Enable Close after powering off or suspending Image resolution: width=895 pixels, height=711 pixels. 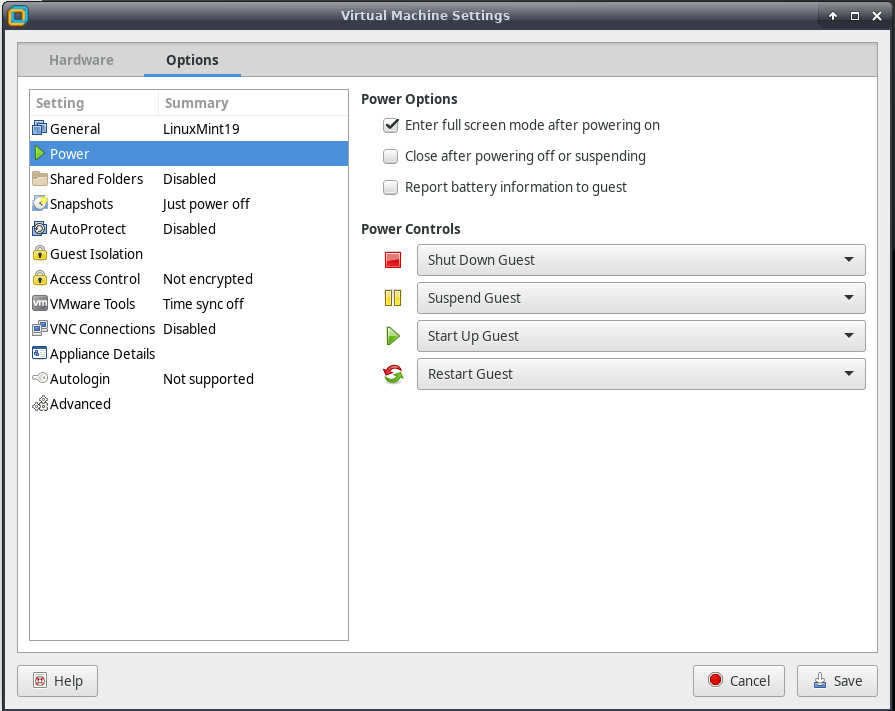point(391,157)
